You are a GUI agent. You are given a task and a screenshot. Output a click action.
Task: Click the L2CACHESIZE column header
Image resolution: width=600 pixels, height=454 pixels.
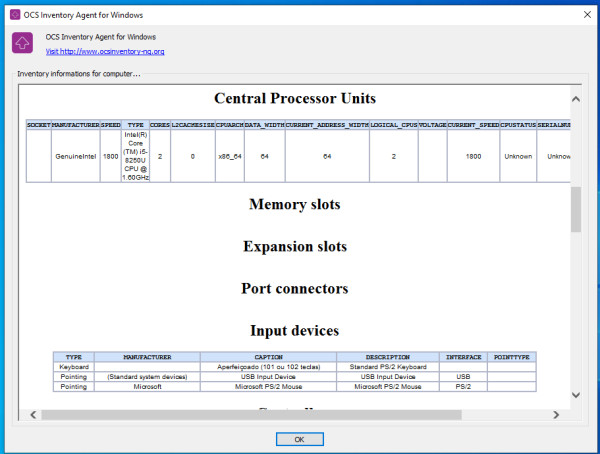coord(193,125)
